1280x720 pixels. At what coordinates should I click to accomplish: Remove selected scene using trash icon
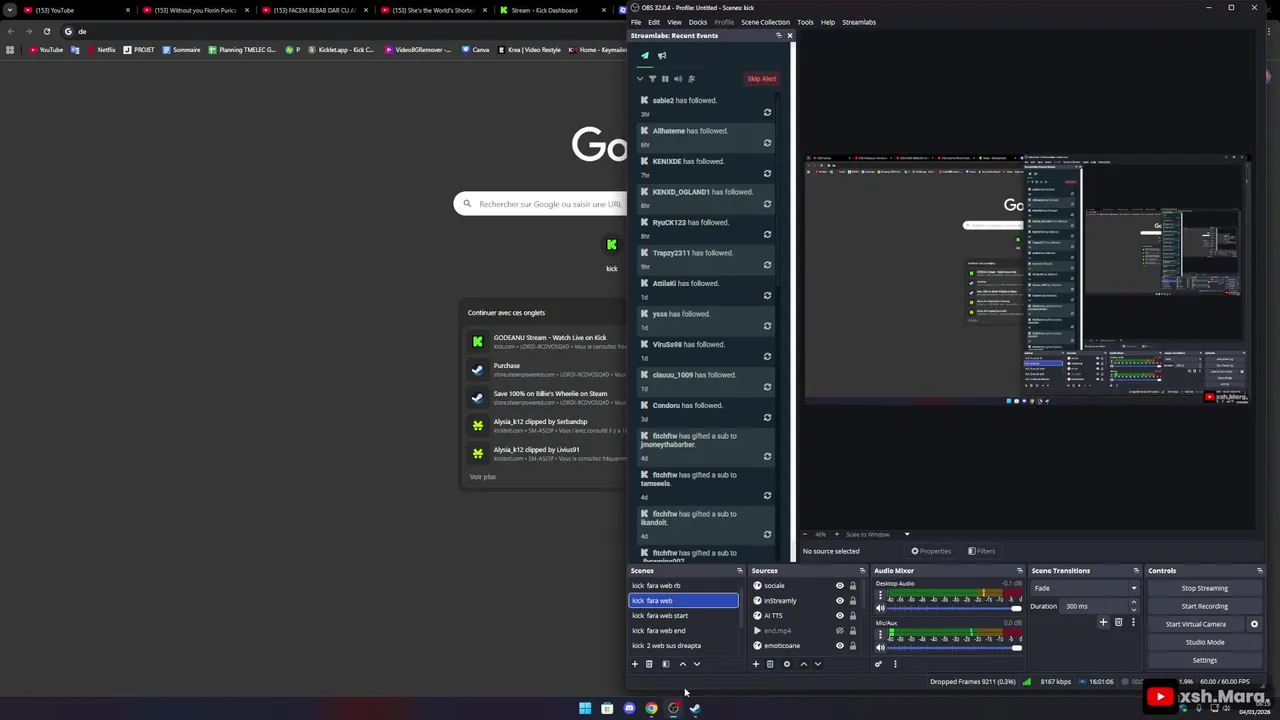tap(648, 664)
